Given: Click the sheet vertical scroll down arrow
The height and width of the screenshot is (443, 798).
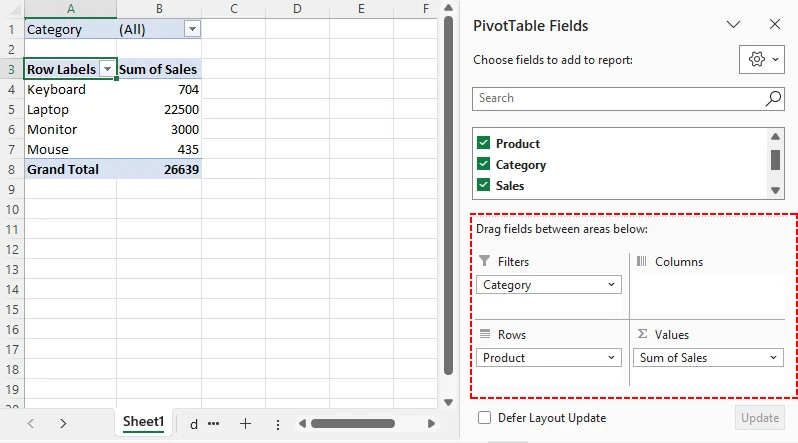Looking at the screenshot, I should (448, 402).
